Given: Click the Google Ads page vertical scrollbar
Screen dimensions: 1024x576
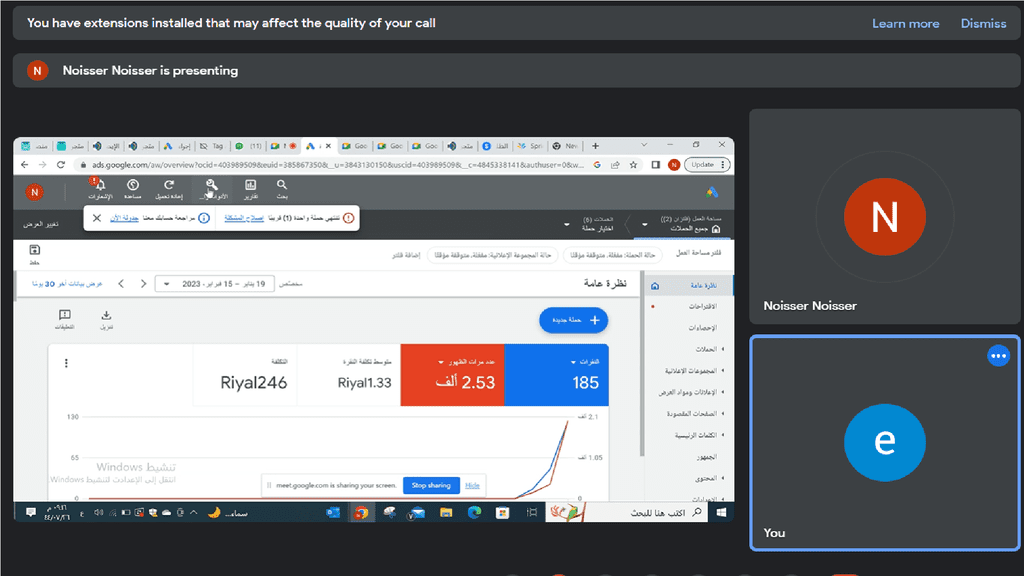Looking at the screenshot, I should click(x=643, y=366).
